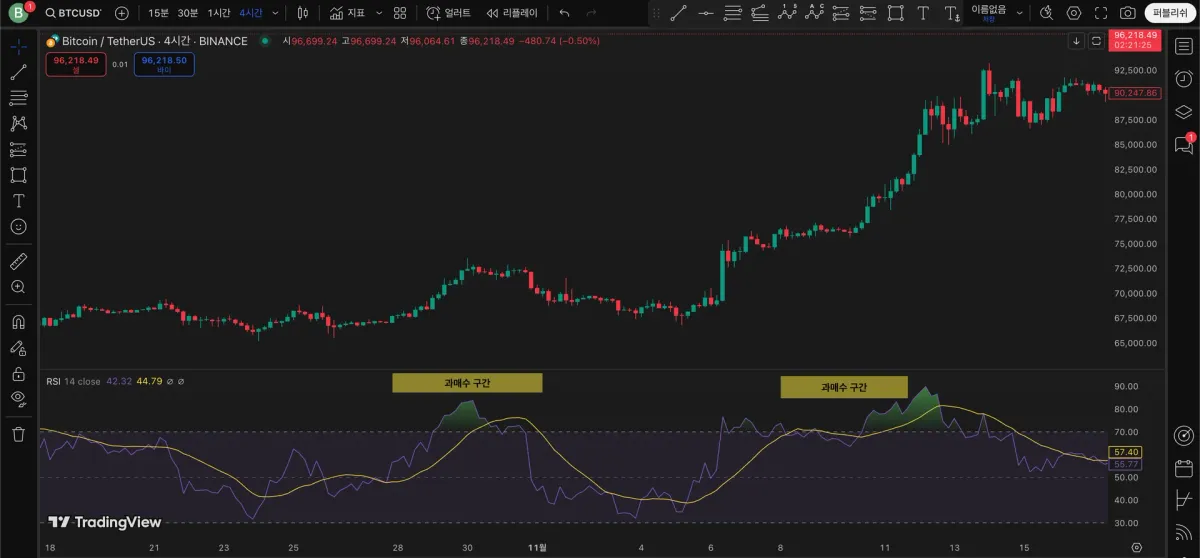Open the 지표 indicators dialog
1200x558 pixels.
click(x=348, y=14)
